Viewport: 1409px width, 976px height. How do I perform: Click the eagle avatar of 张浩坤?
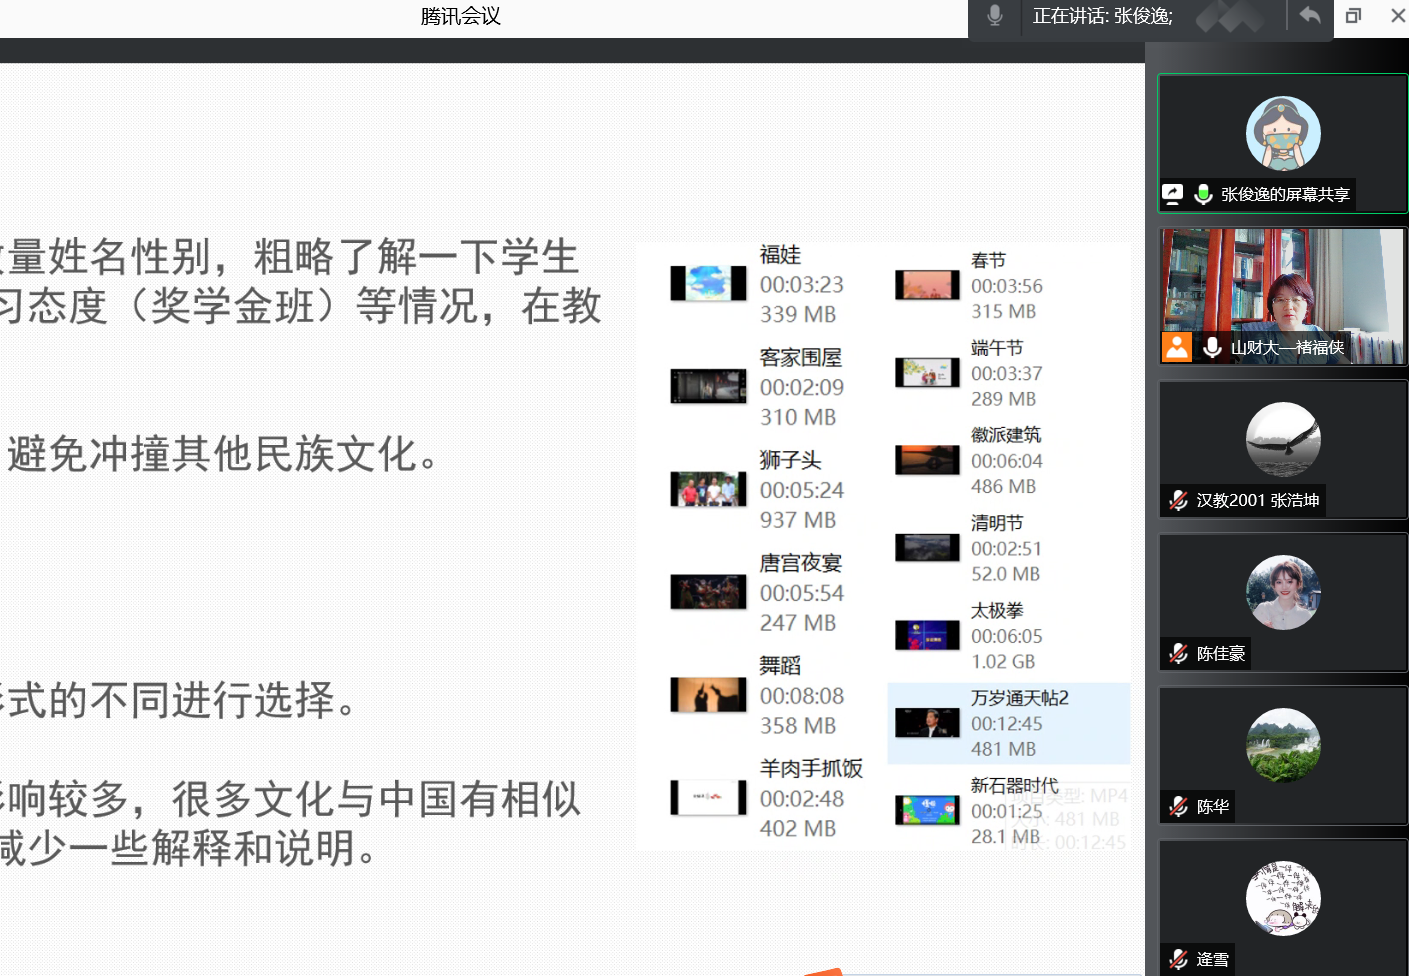[1283, 440]
